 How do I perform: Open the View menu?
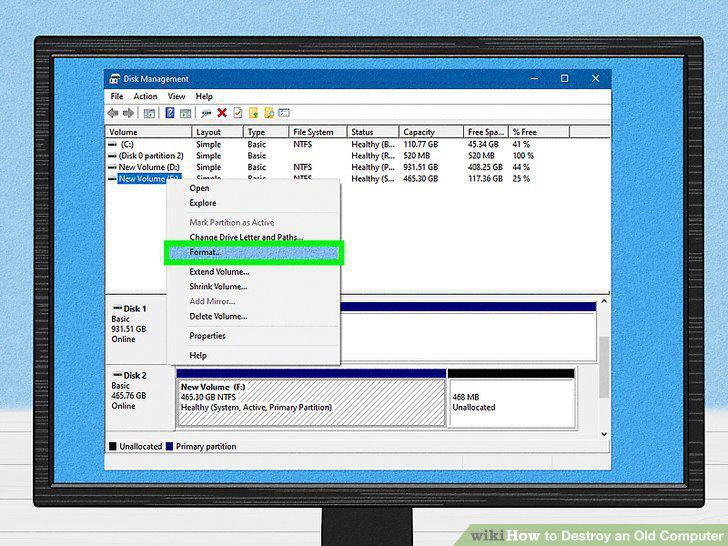click(x=176, y=96)
